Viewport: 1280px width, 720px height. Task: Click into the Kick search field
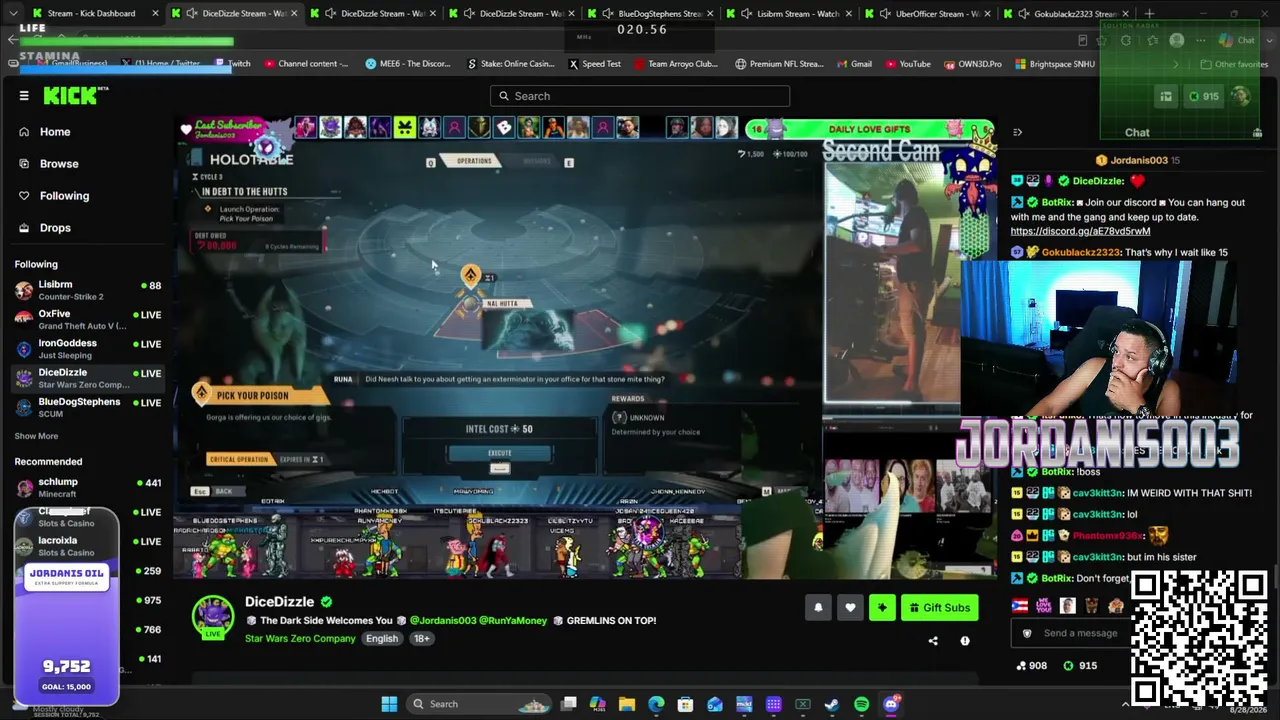click(x=640, y=96)
